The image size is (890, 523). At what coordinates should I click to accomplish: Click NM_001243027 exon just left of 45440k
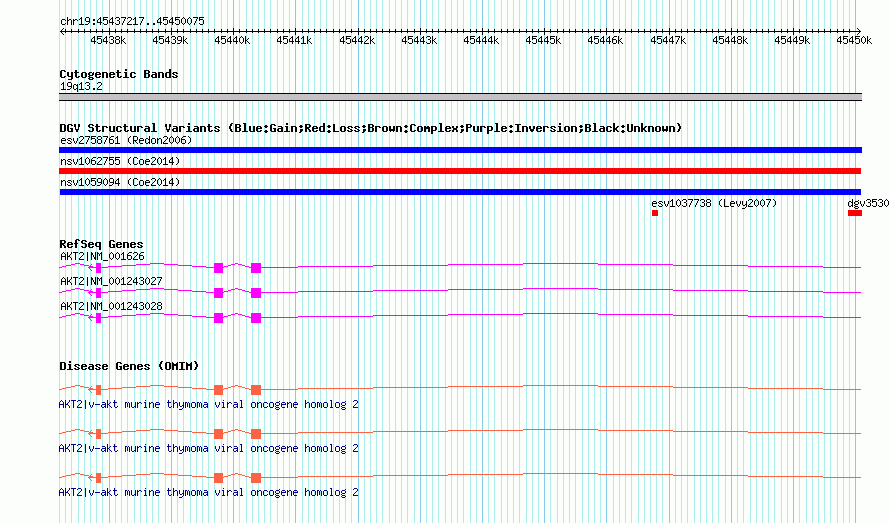(x=219, y=293)
